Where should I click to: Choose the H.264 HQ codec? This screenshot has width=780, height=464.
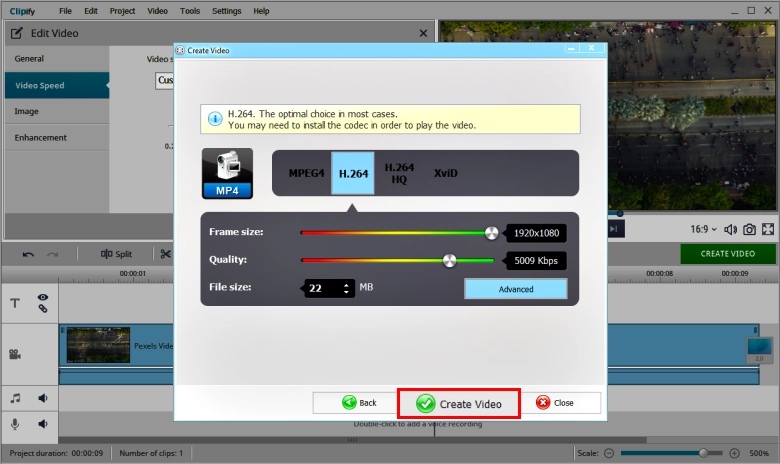click(399, 173)
